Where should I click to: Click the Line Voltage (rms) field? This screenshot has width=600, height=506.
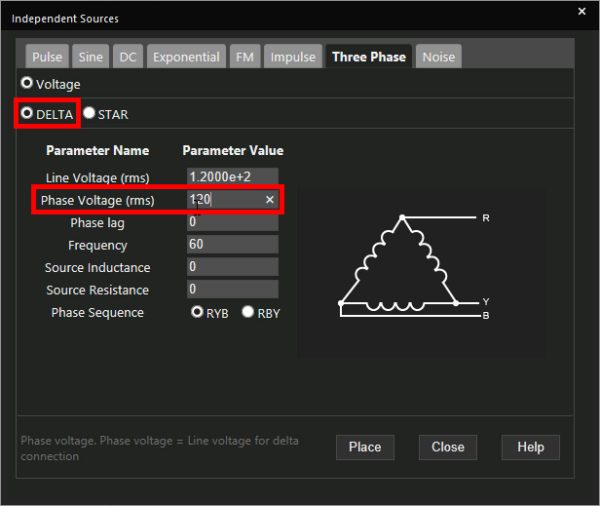click(x=233, y=177)
